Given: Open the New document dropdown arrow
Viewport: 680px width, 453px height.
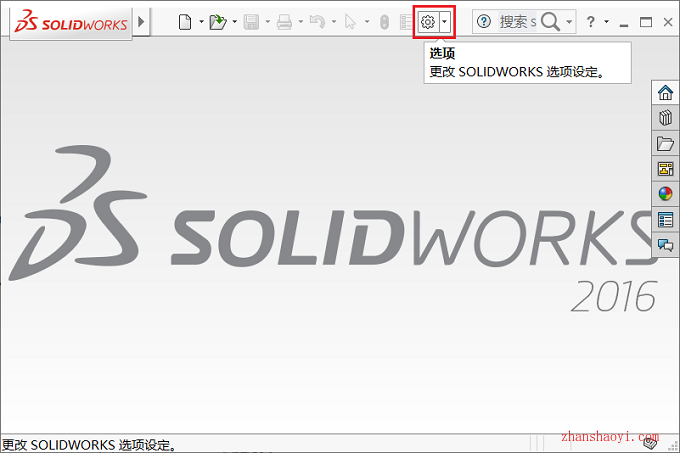Looking at the screenshot, I should pyautogui.click(x=201, y=21).
